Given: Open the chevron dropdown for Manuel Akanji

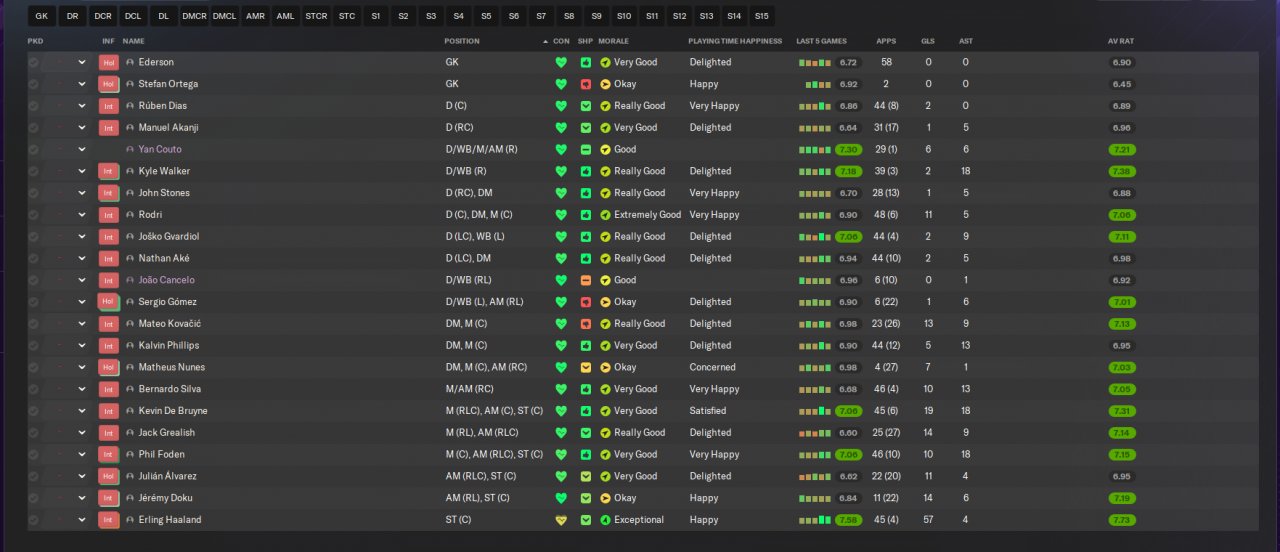Looking at the screenshot, I should coord(82,128).
